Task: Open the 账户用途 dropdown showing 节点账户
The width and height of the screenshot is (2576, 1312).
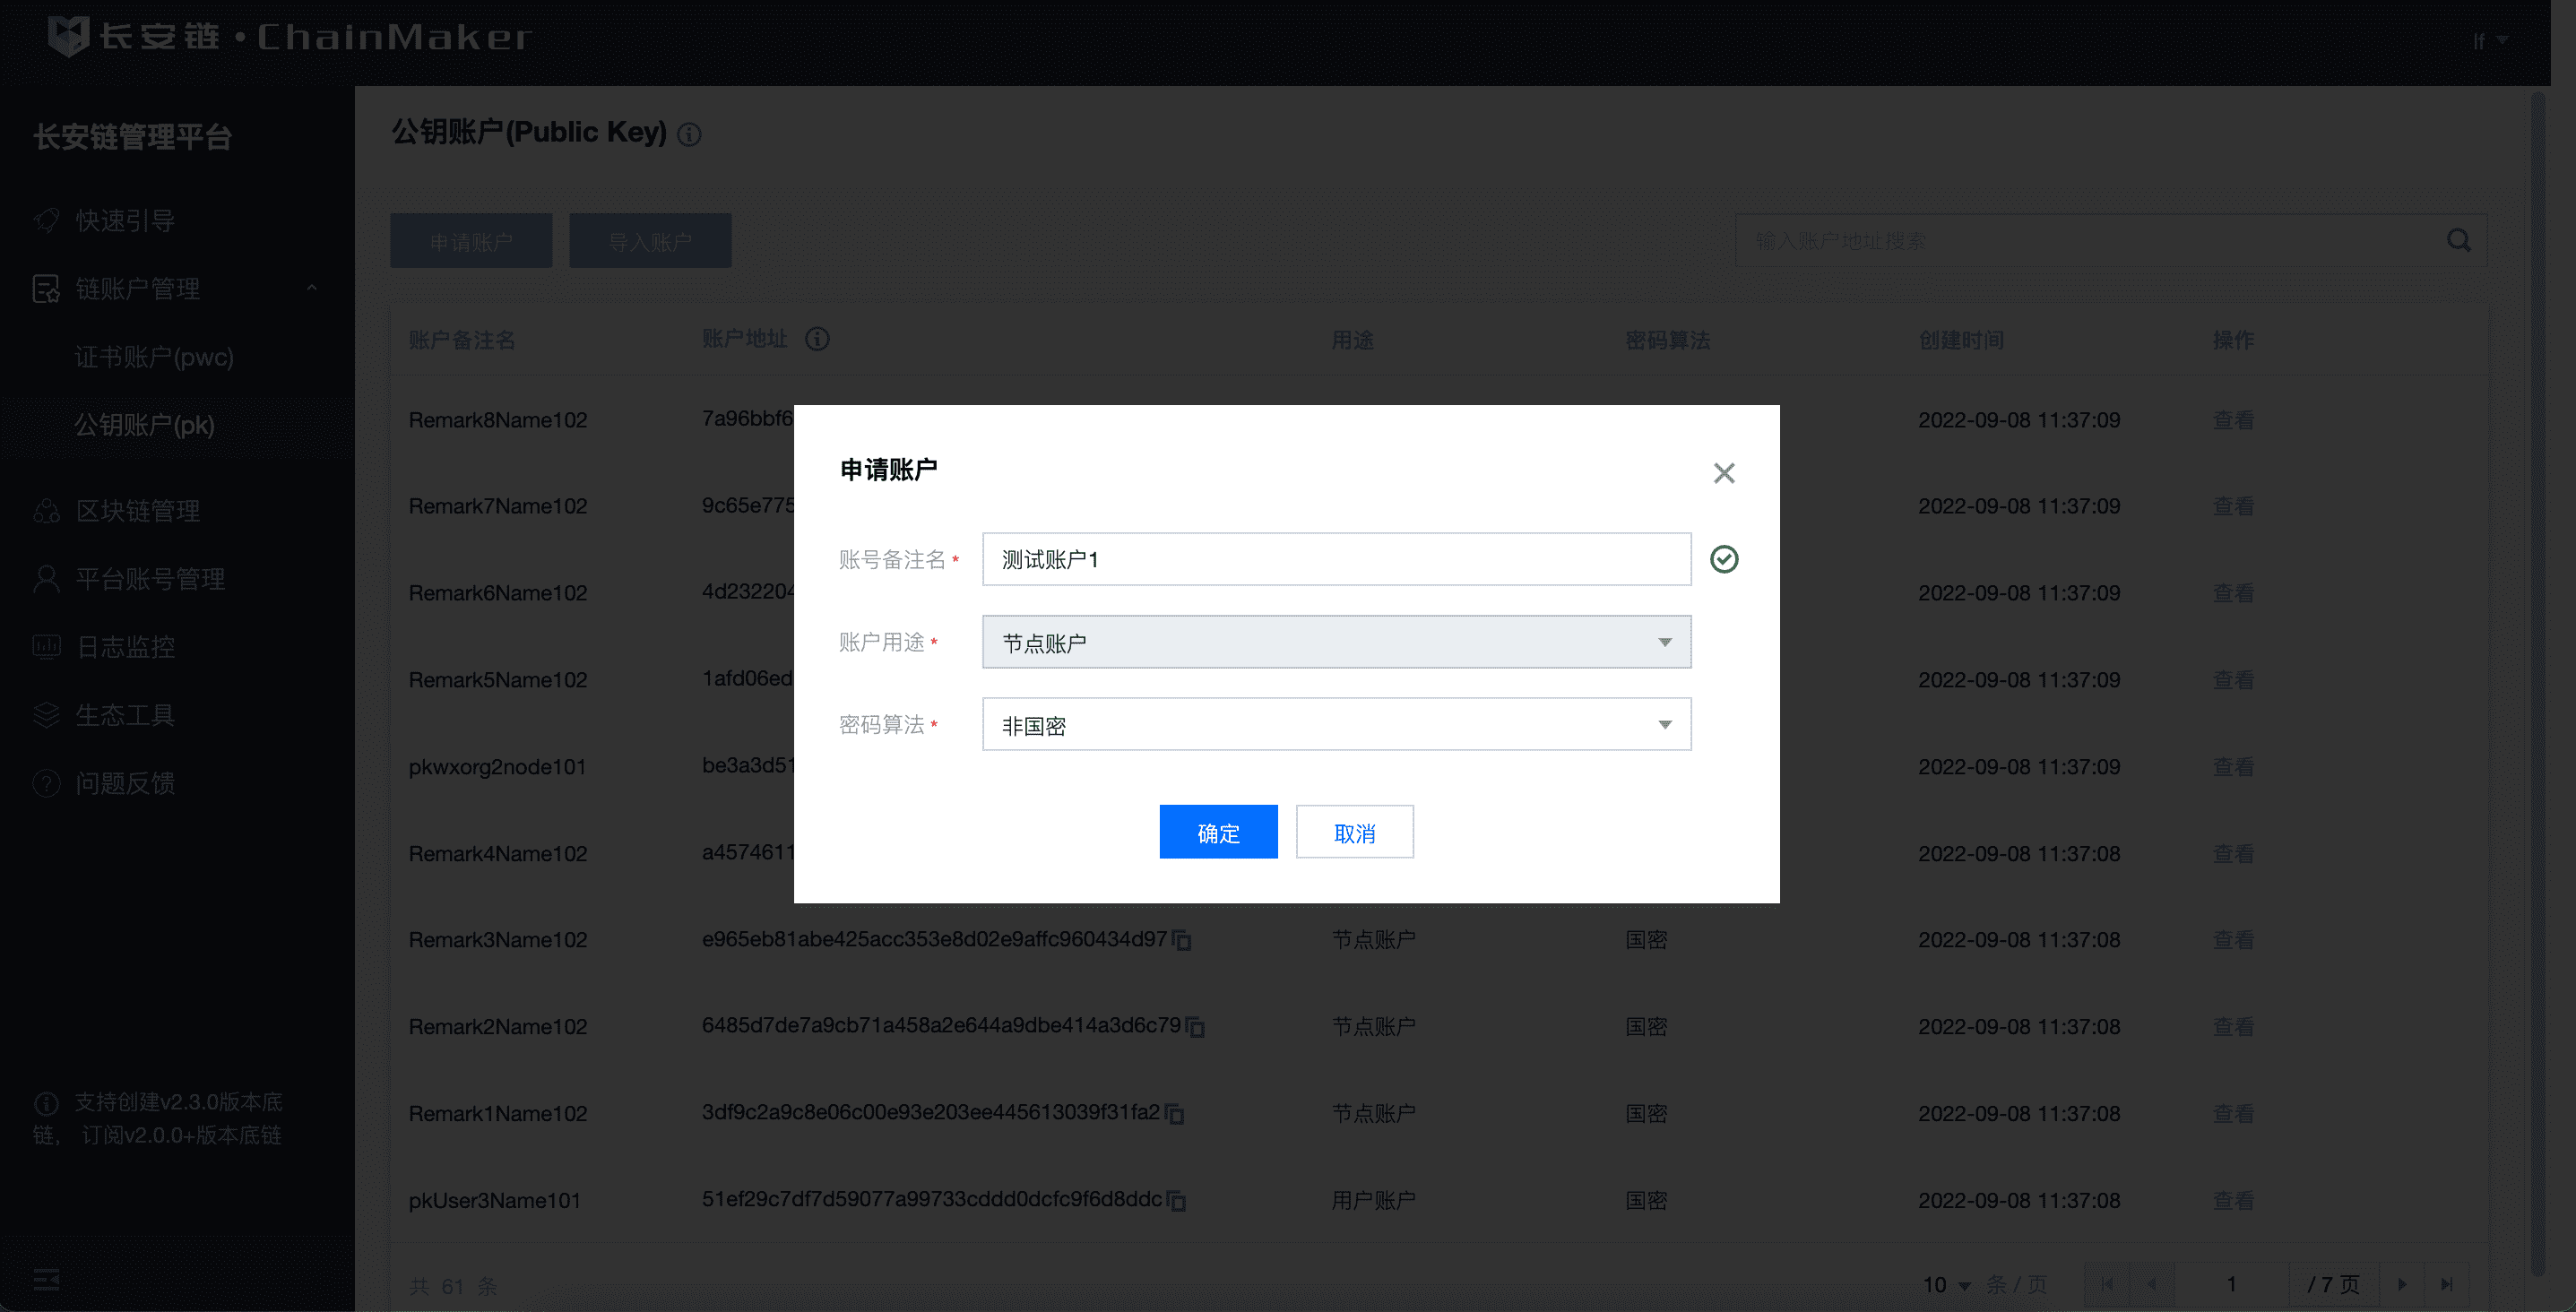Action: [1336, 642]
